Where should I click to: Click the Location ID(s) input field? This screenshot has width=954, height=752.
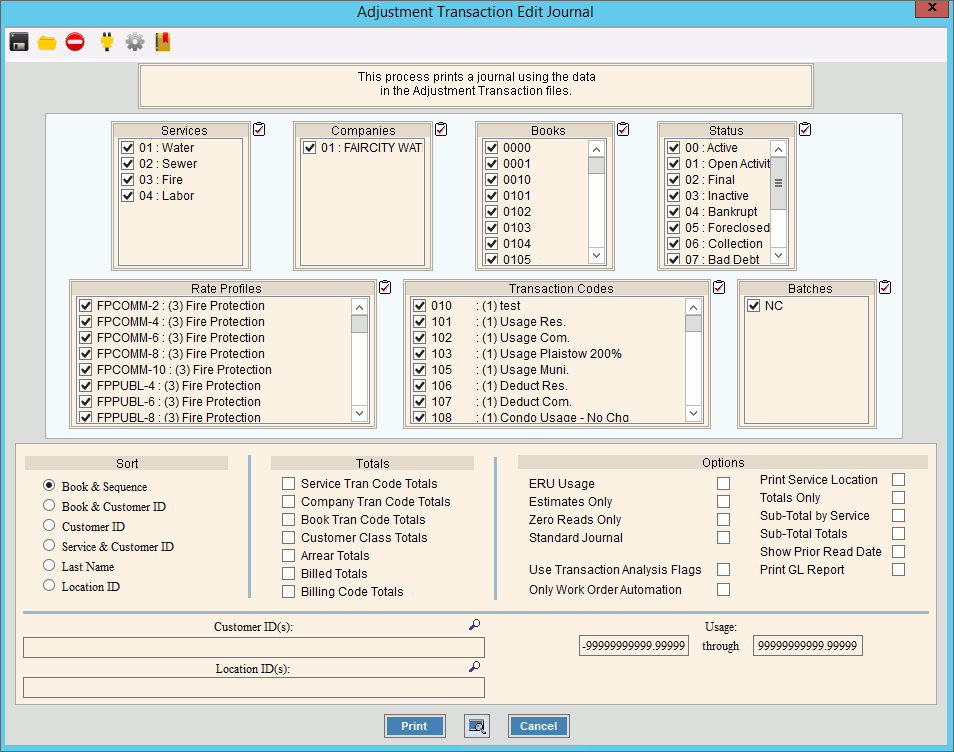254,687
